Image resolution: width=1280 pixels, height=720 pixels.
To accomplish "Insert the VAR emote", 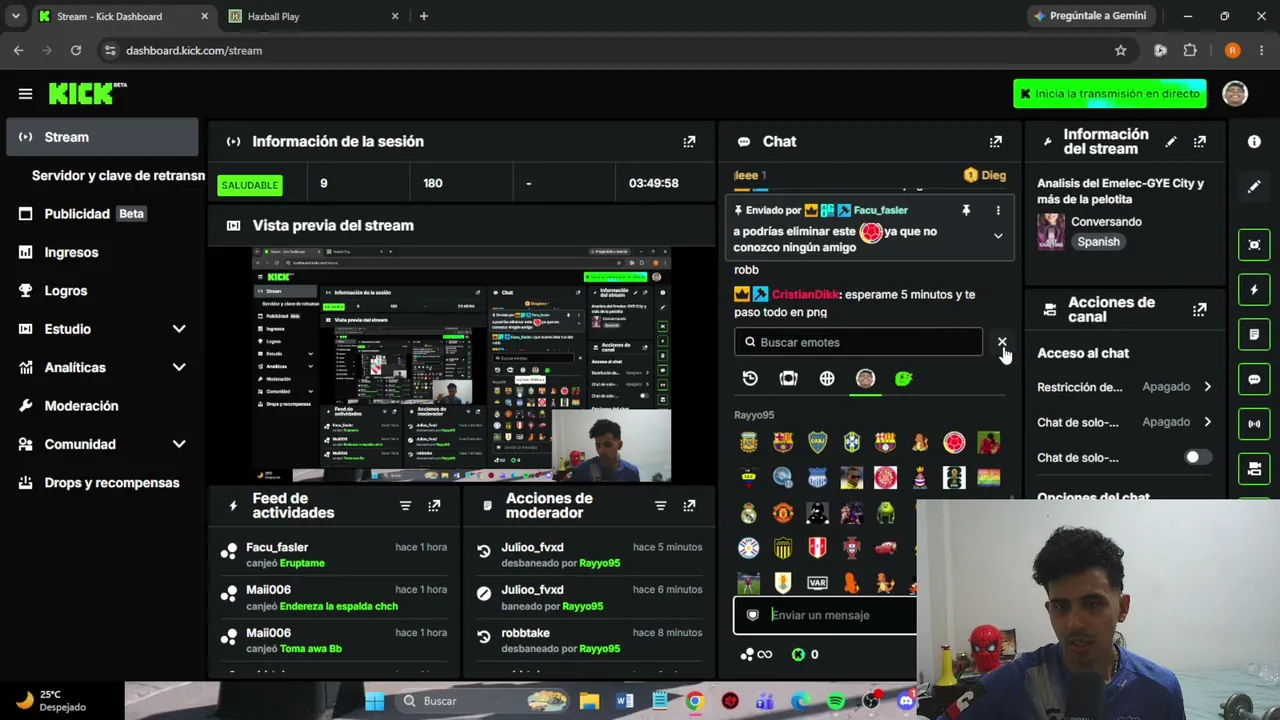I will (x=817, y=583).
